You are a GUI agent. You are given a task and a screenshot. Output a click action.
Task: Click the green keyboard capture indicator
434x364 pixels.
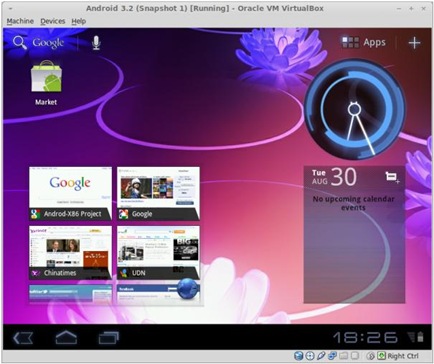pyautogui.click(x=382, y=356)
